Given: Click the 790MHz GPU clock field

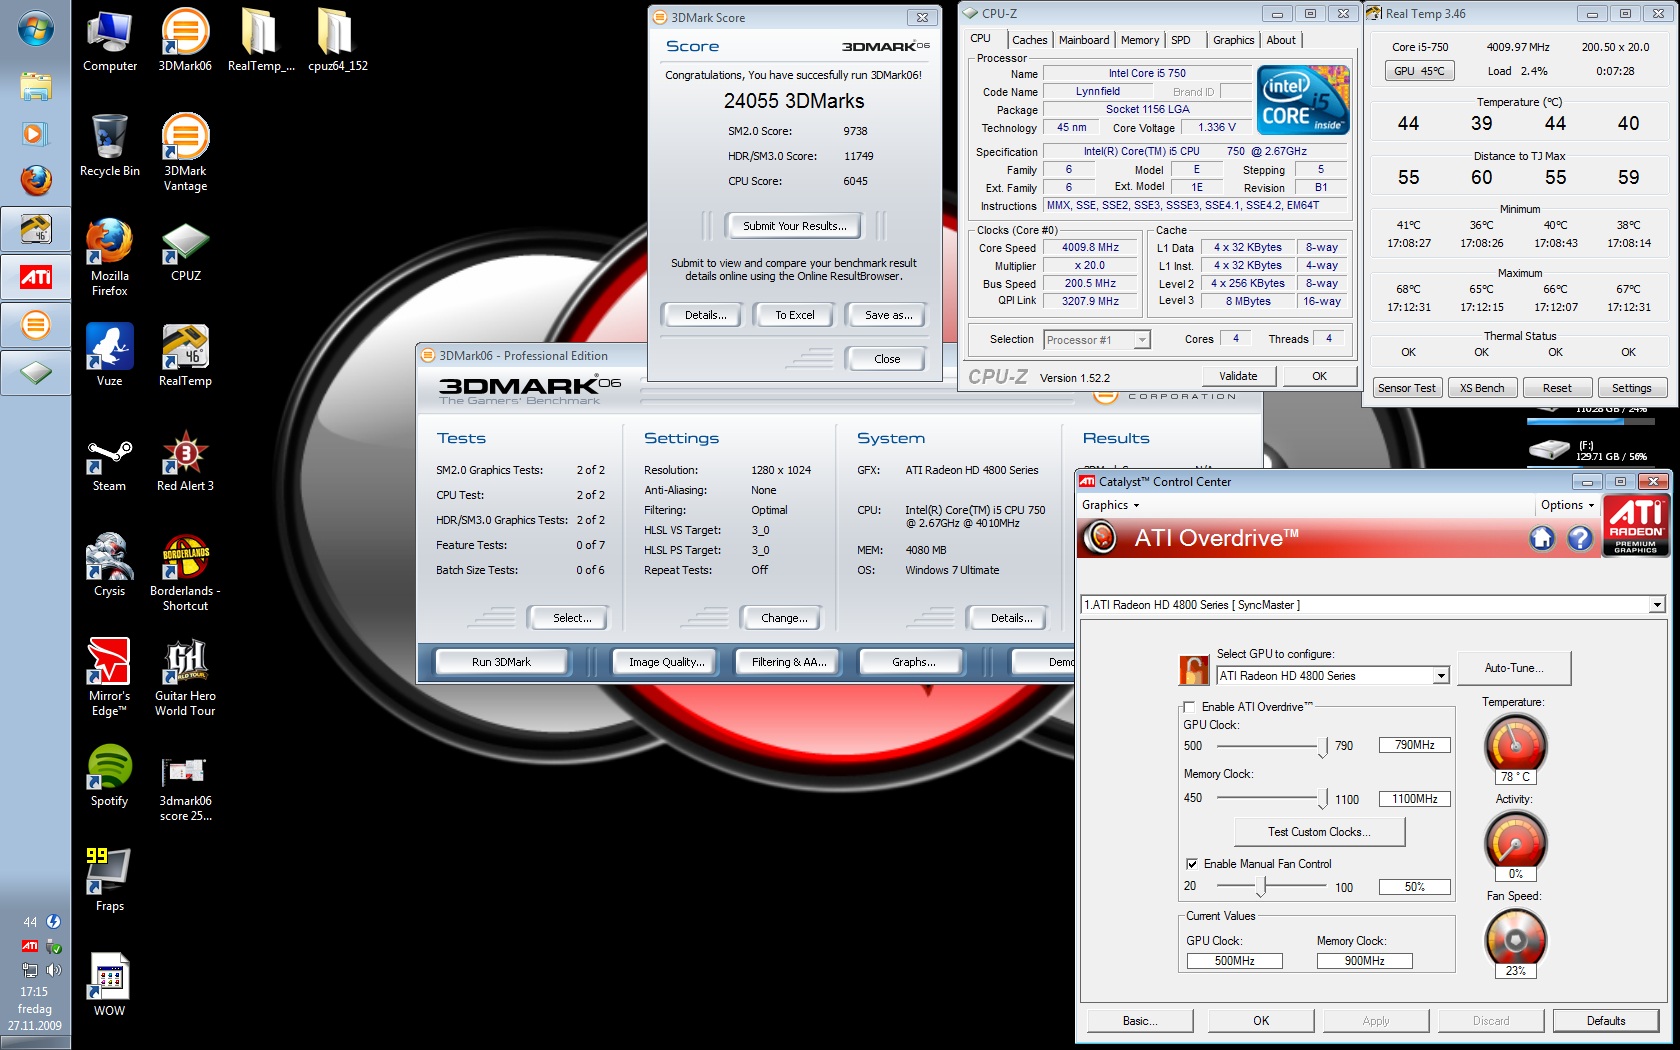Looking at the screenshot, I should pos(1414,745).
